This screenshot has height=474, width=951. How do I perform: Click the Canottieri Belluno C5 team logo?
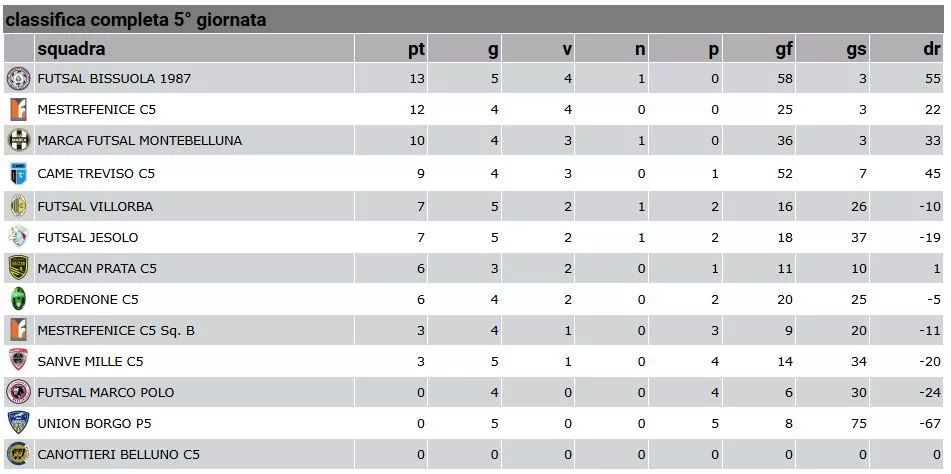click(18, 454)
